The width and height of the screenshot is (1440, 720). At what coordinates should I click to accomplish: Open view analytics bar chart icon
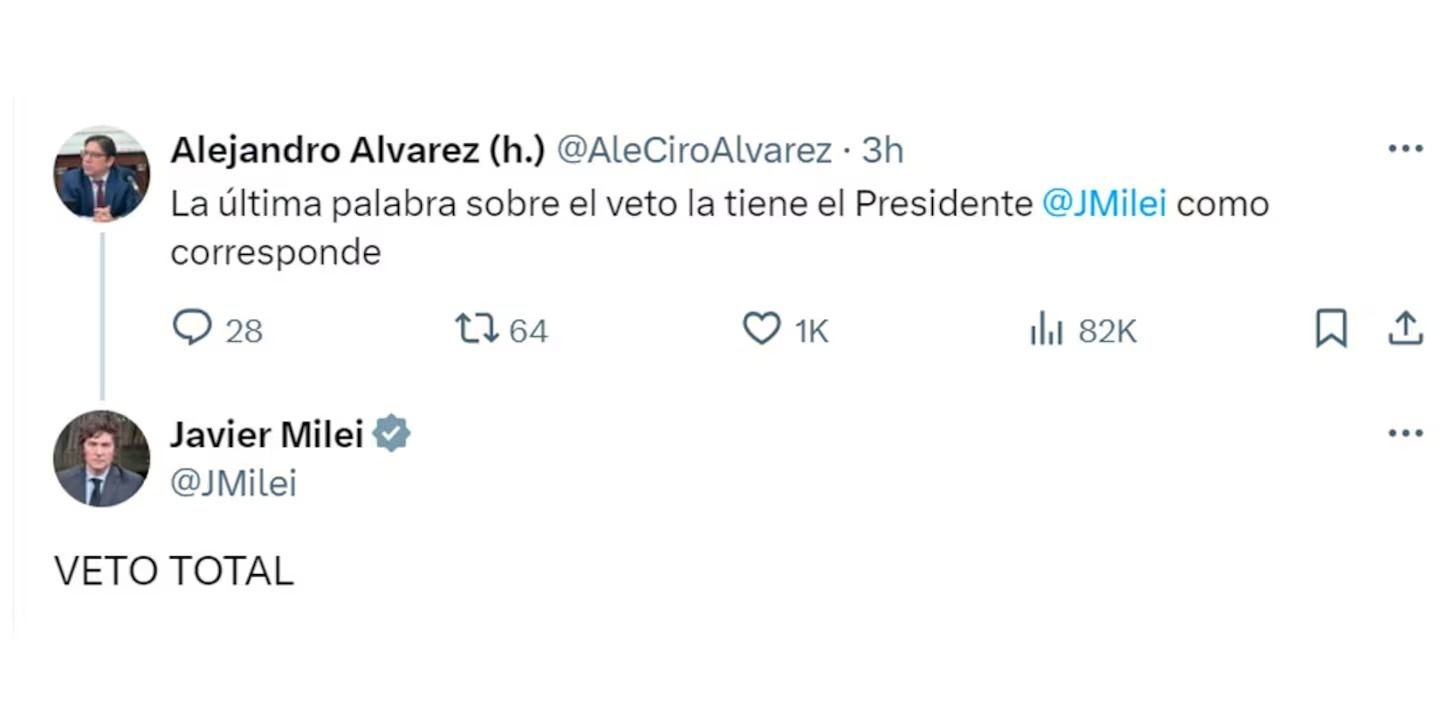pos(1046,330)
